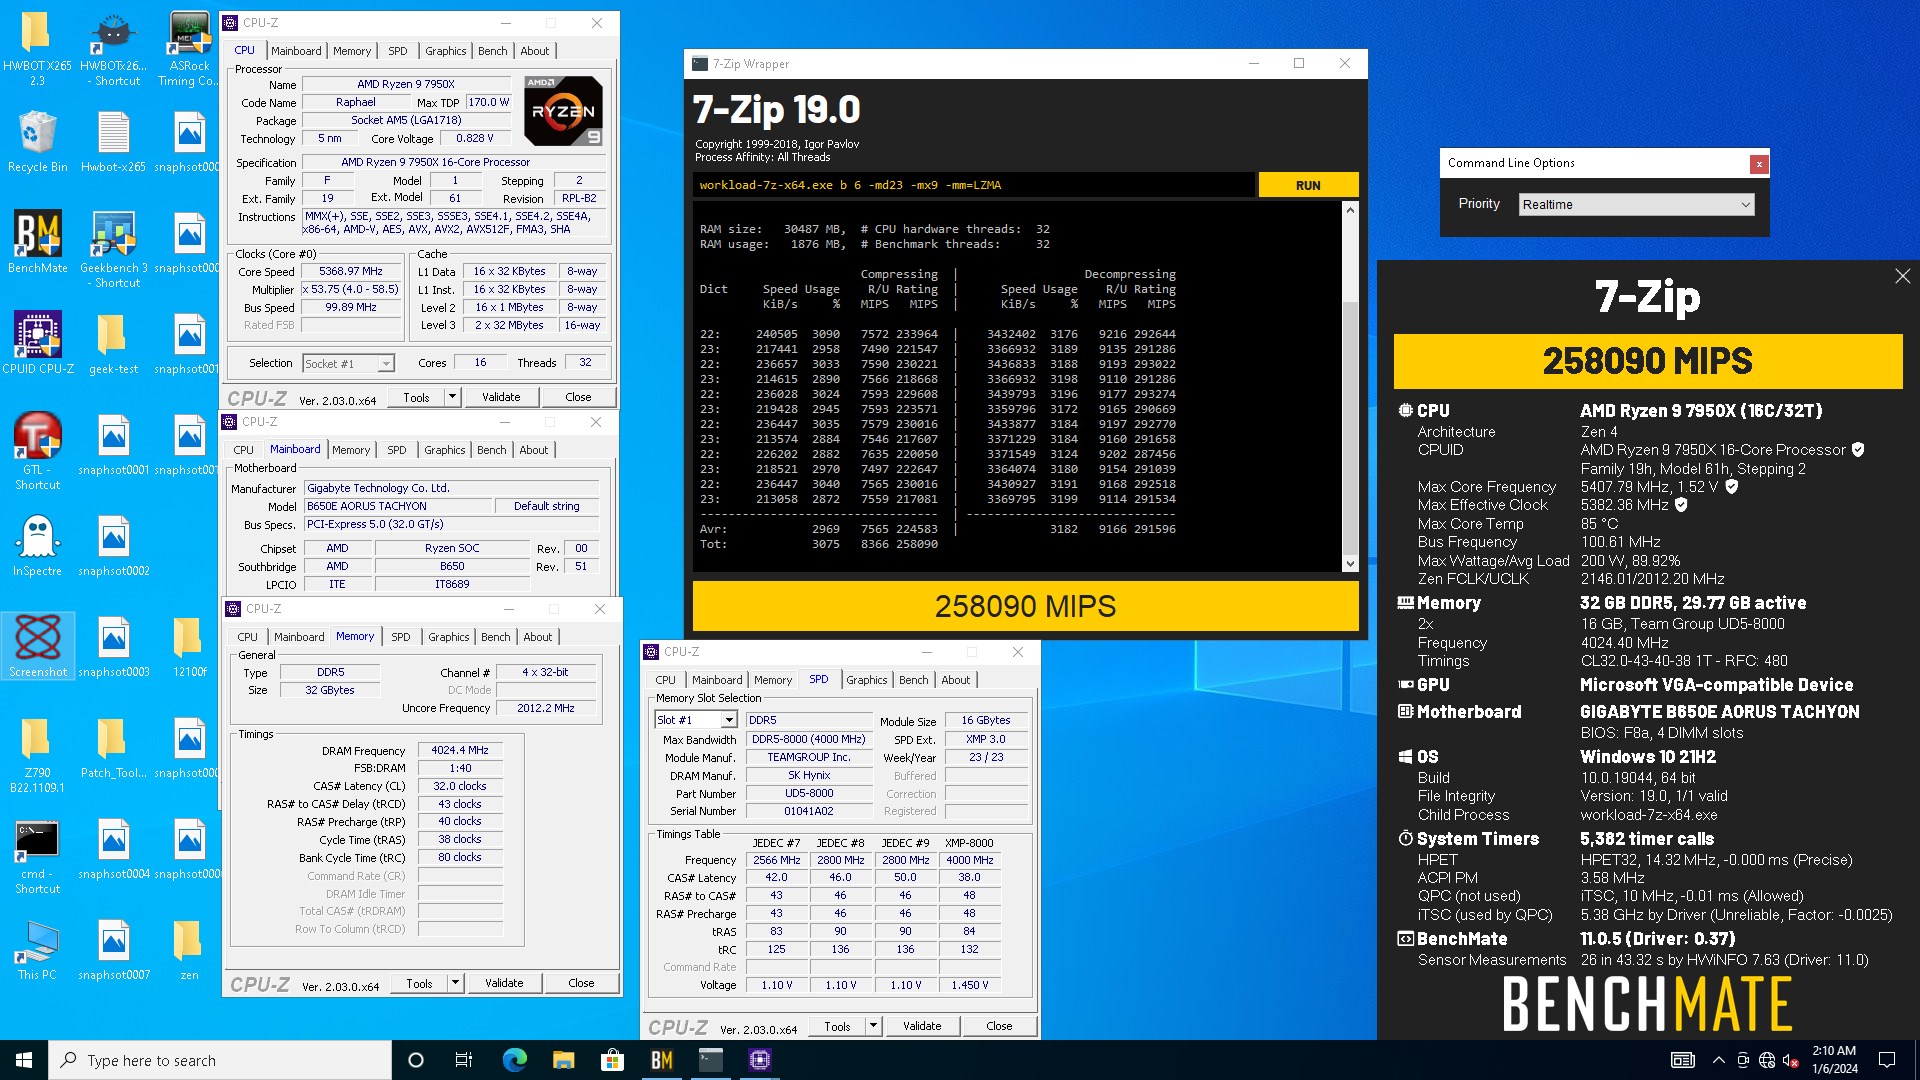Open Hwbot-x265 text file icon

point(114,142)
